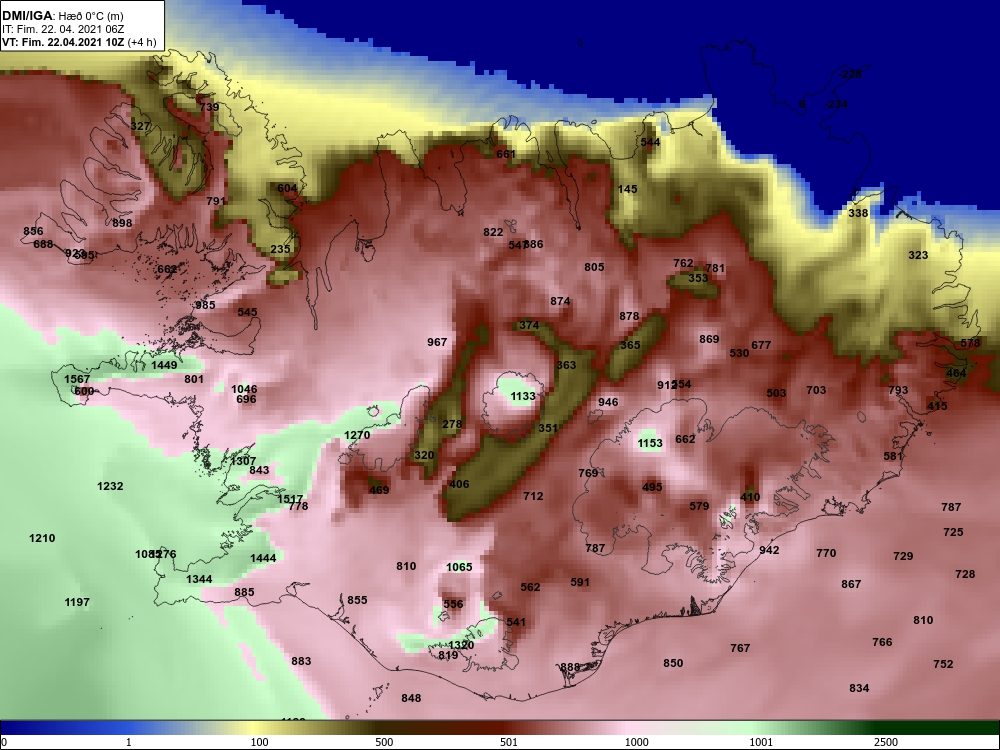
Task: Click the legend label 1000
Action: [636, 742]
